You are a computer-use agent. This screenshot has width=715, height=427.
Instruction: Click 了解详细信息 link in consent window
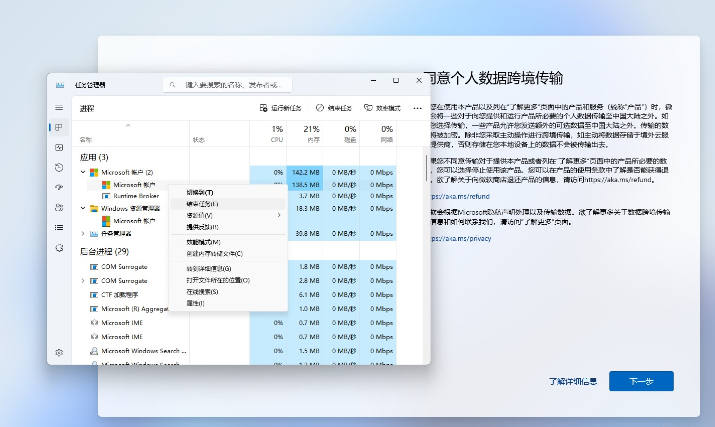(x=573, y=381)
